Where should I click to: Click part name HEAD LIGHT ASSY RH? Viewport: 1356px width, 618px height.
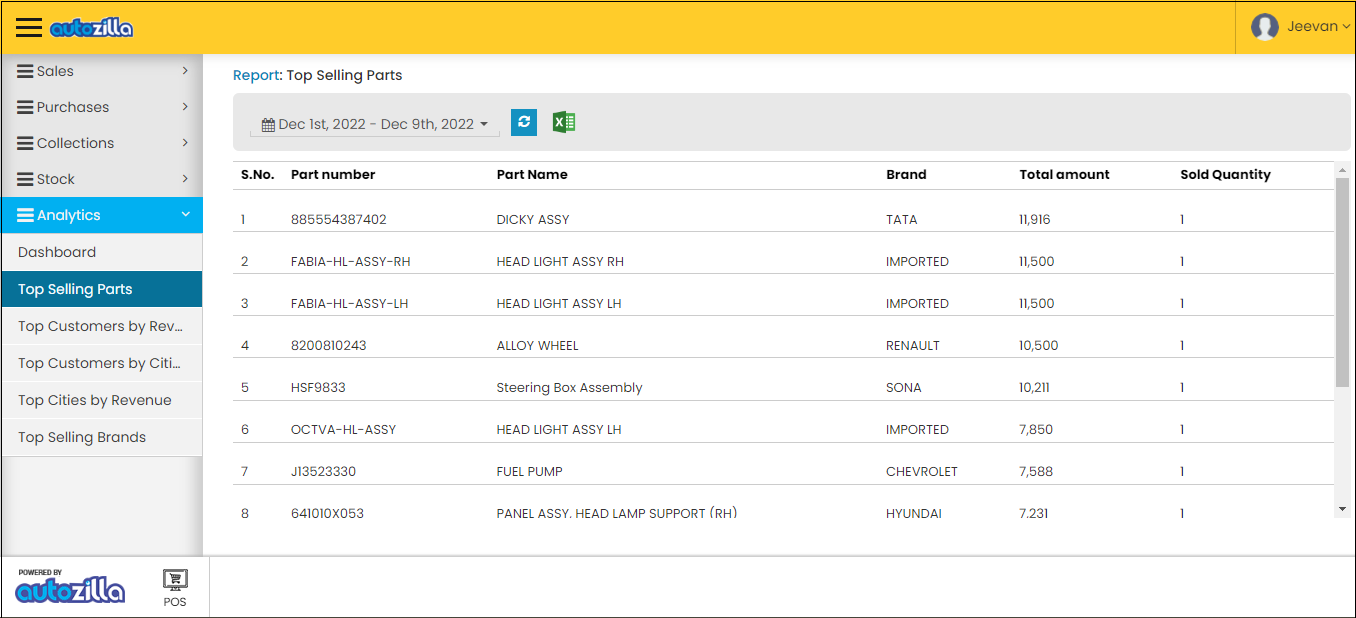click(560, 261)
